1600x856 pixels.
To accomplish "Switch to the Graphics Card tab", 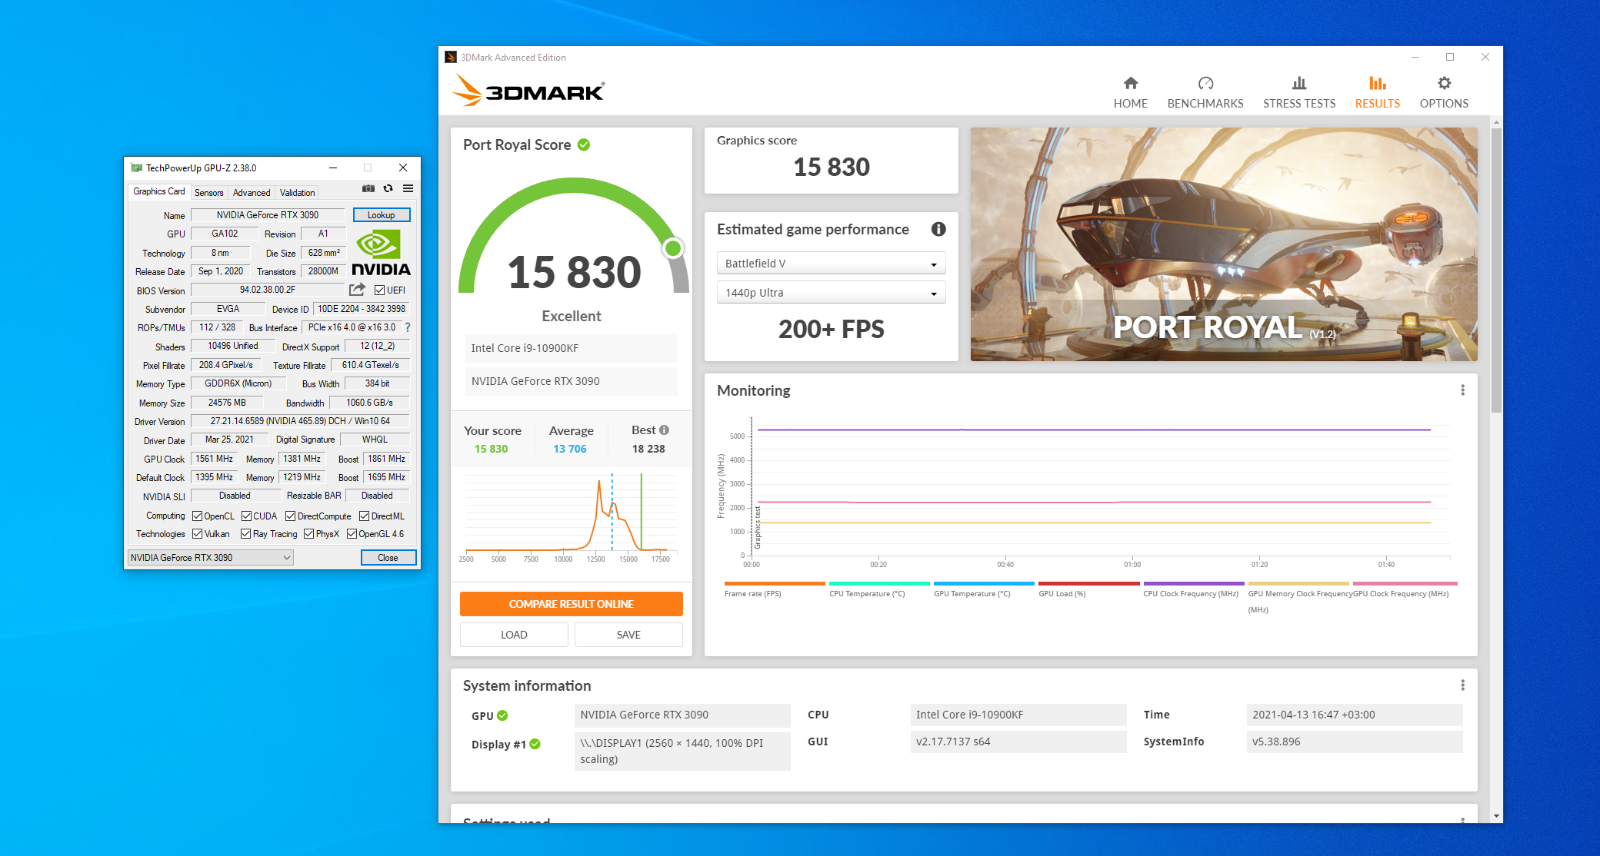I will point(159,192).
